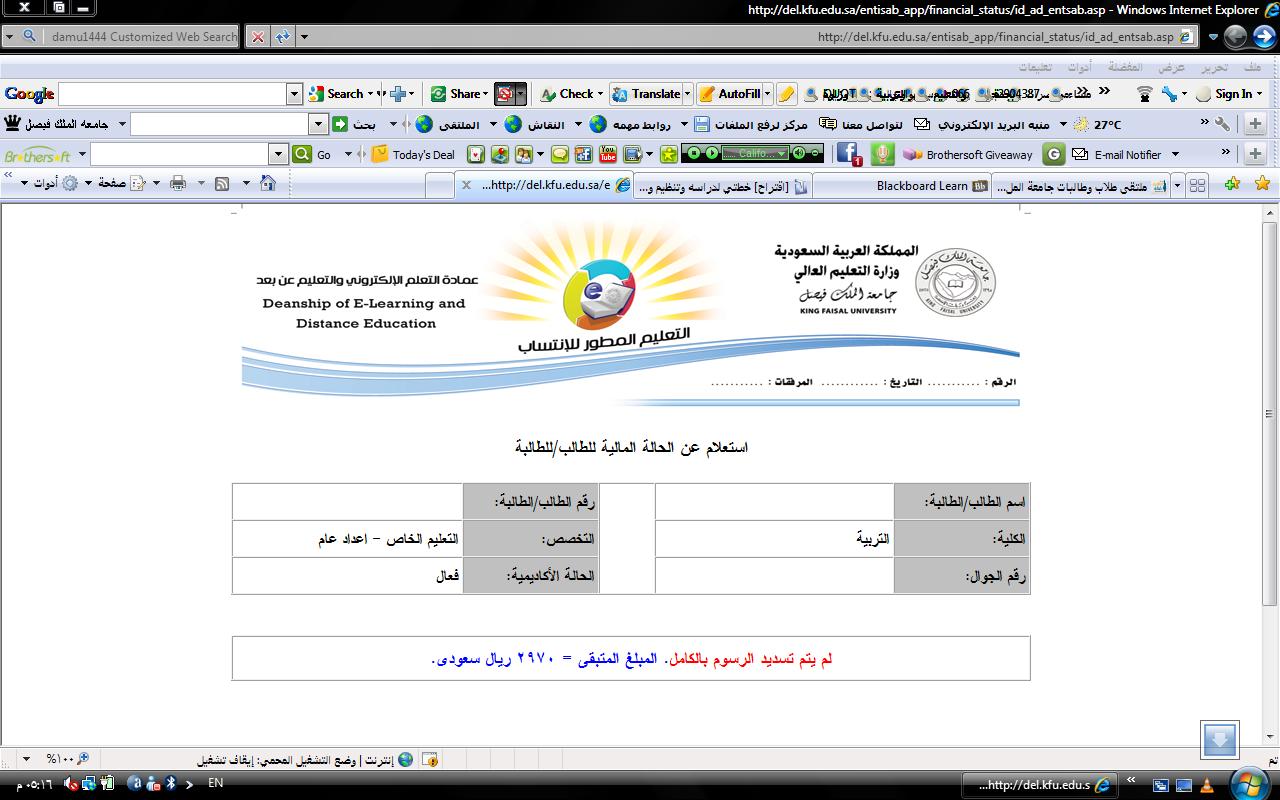Click the Google Search toolbar button
The height and width of the screenshot is (800, 1280).
point(337,93)
